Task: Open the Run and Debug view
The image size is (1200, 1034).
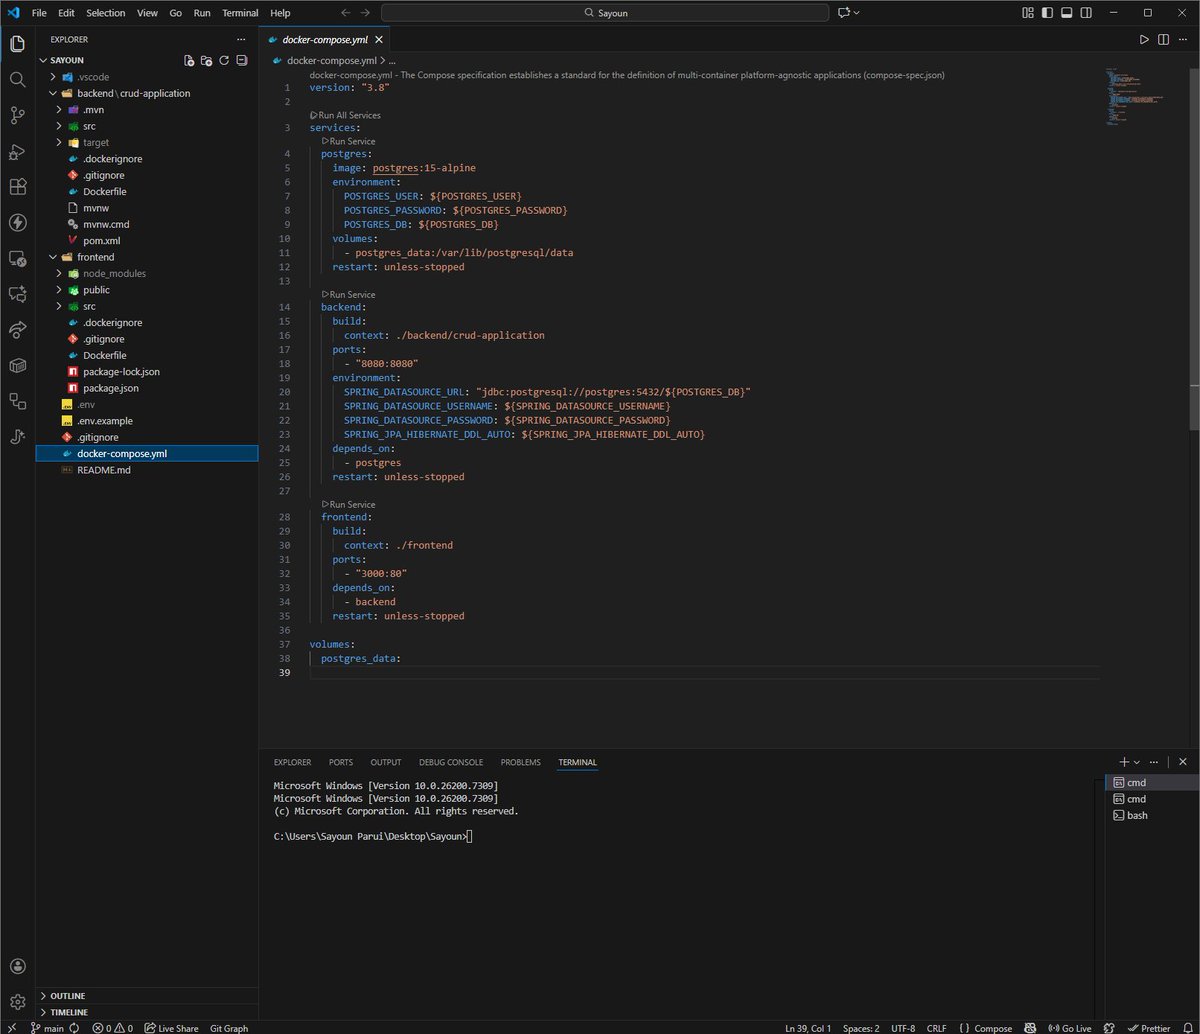Action: click(17, 152)
